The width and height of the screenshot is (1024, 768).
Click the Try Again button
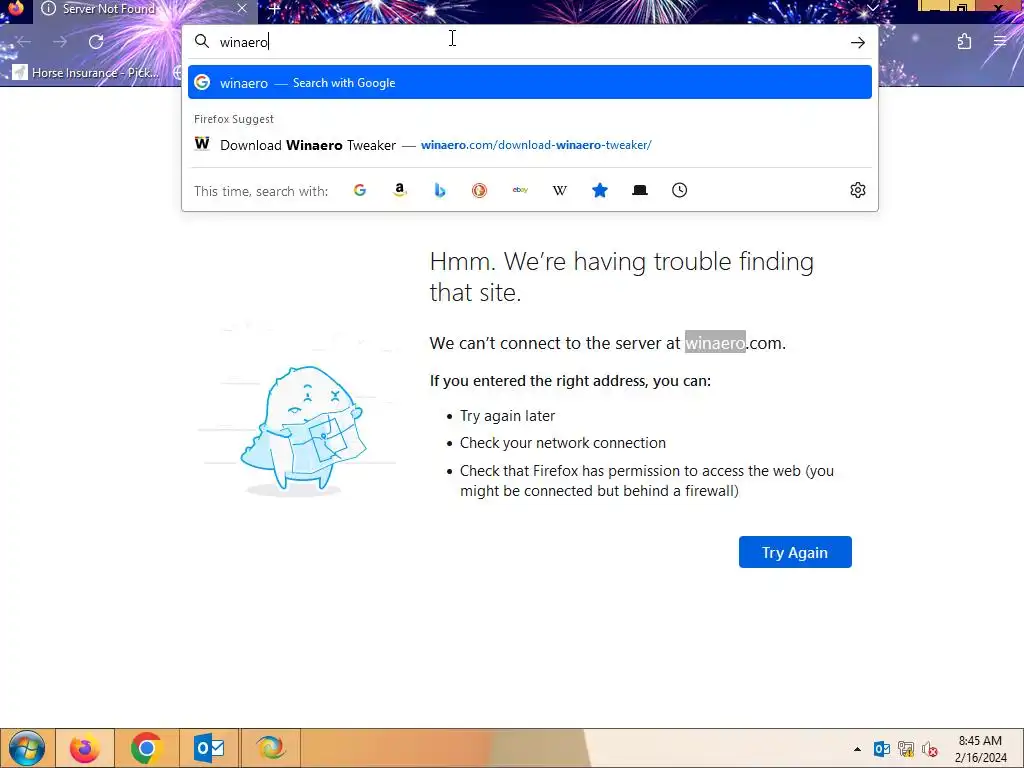point(795,552)
